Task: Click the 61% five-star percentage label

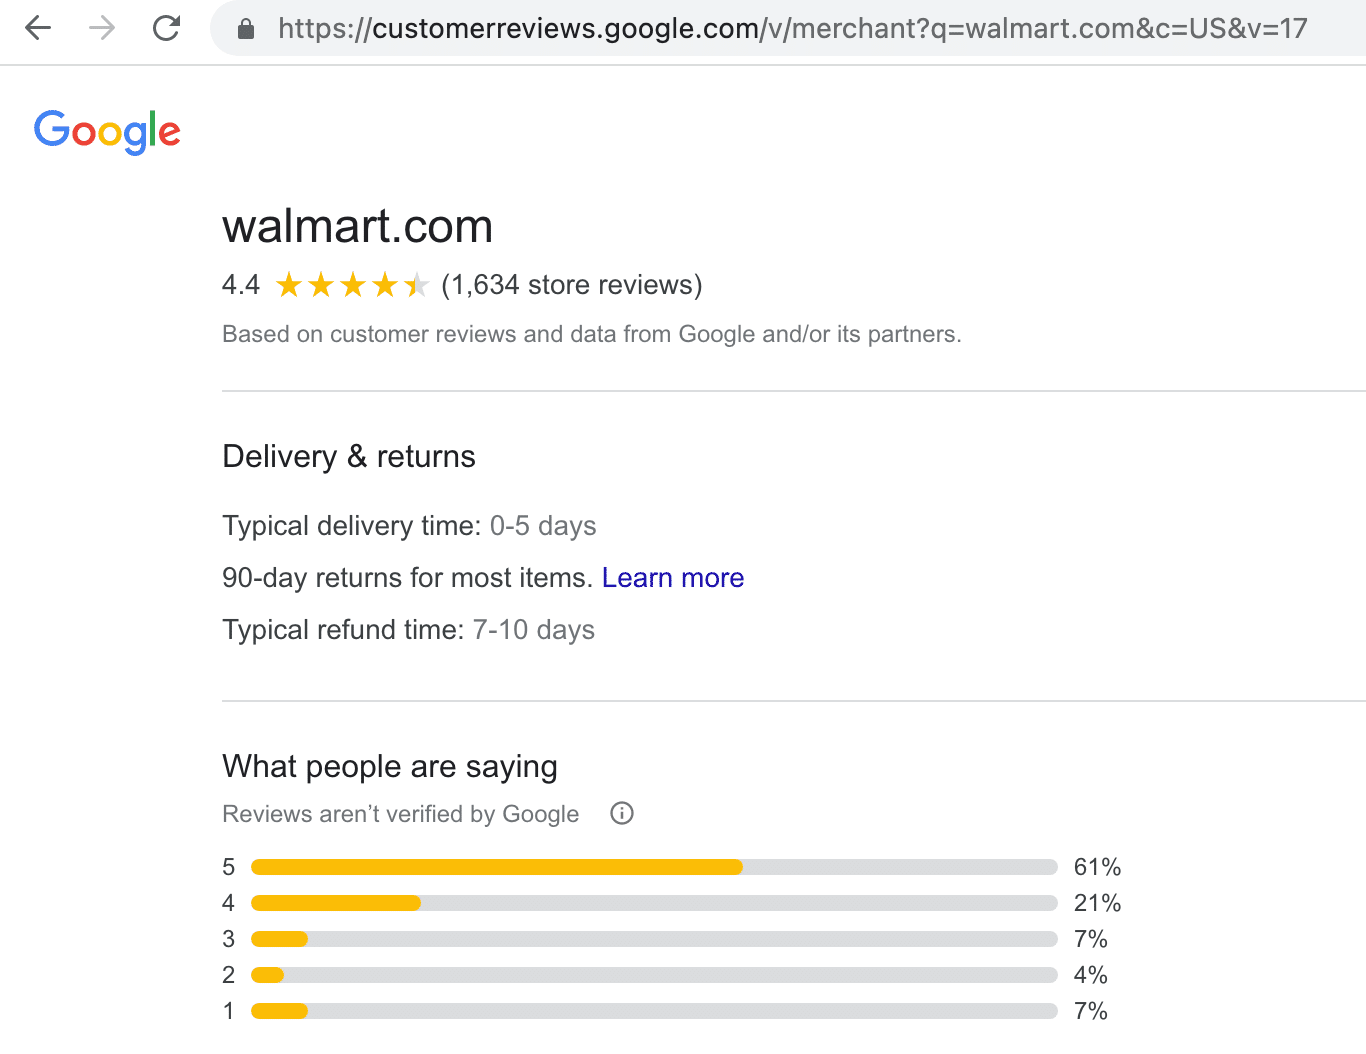Action: click(1097, 867)
